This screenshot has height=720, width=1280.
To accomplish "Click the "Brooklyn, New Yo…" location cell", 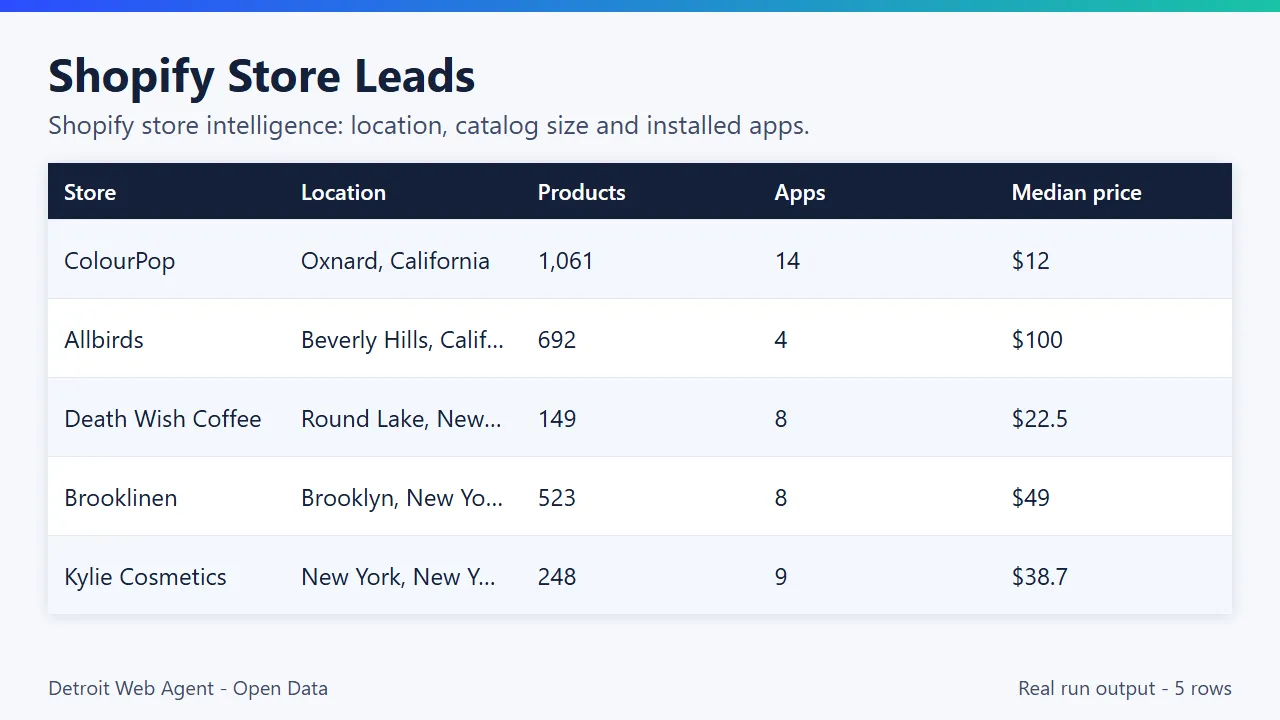I will [x=402, y=498].
